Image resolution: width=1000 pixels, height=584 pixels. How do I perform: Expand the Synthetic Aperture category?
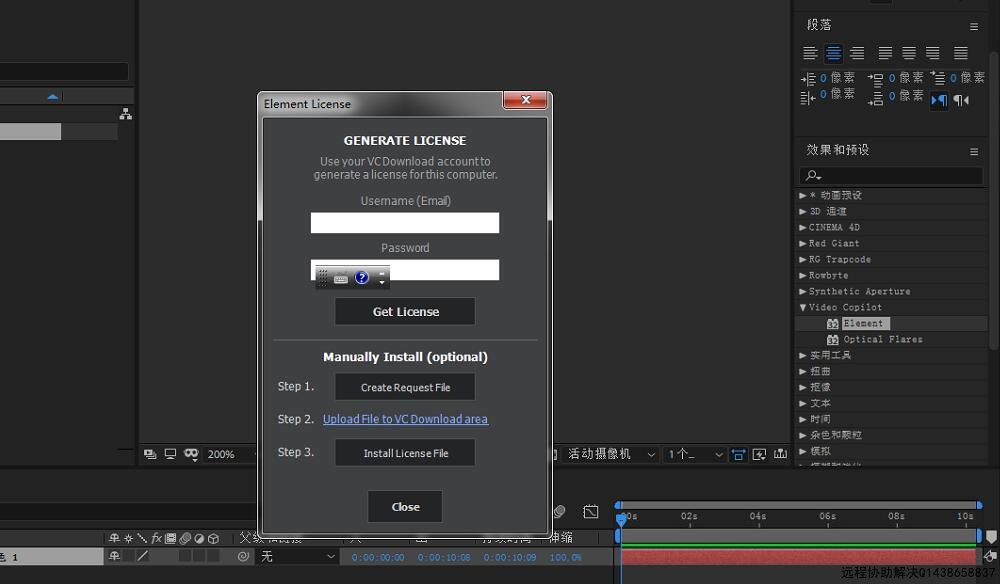[803, 291]
